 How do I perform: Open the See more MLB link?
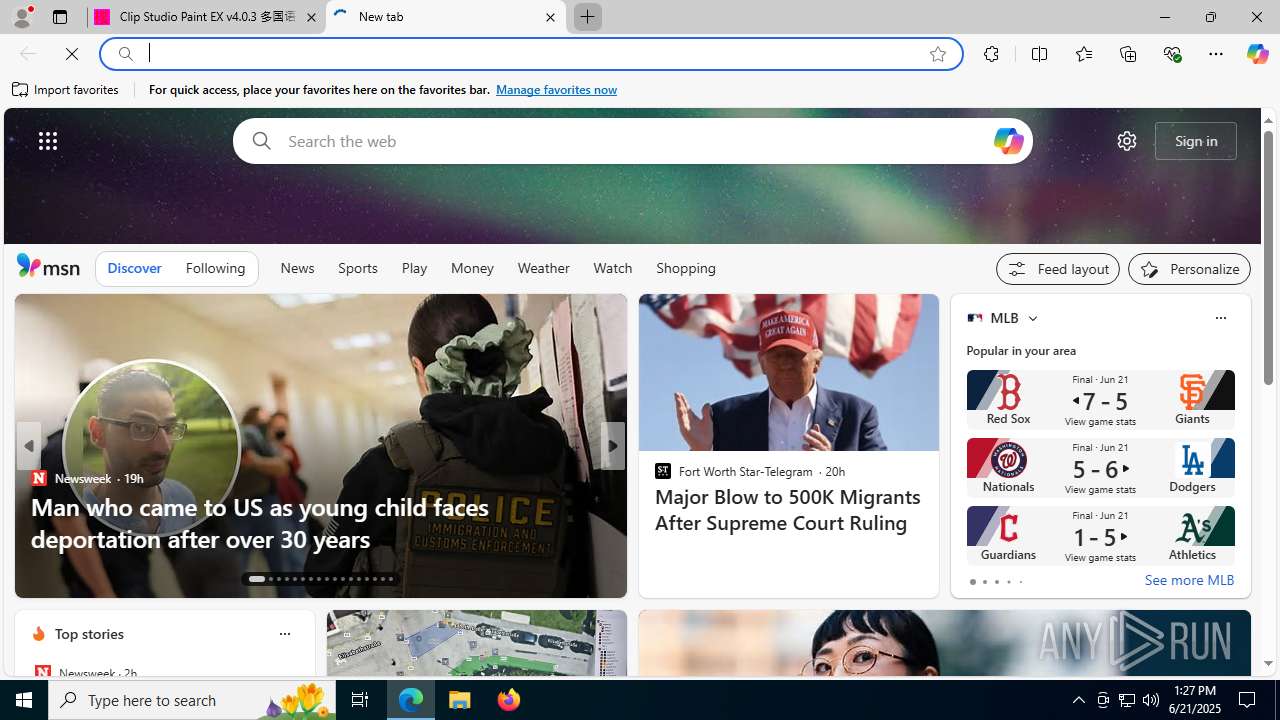1189,580
